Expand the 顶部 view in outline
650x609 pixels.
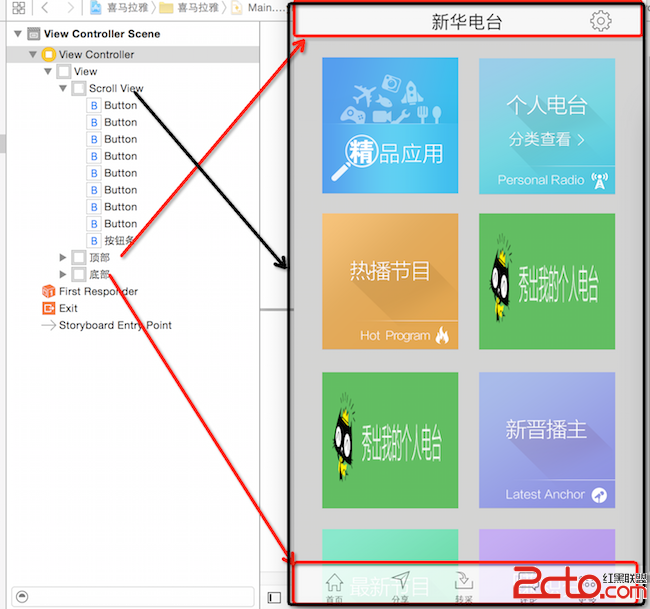[63, 257]
